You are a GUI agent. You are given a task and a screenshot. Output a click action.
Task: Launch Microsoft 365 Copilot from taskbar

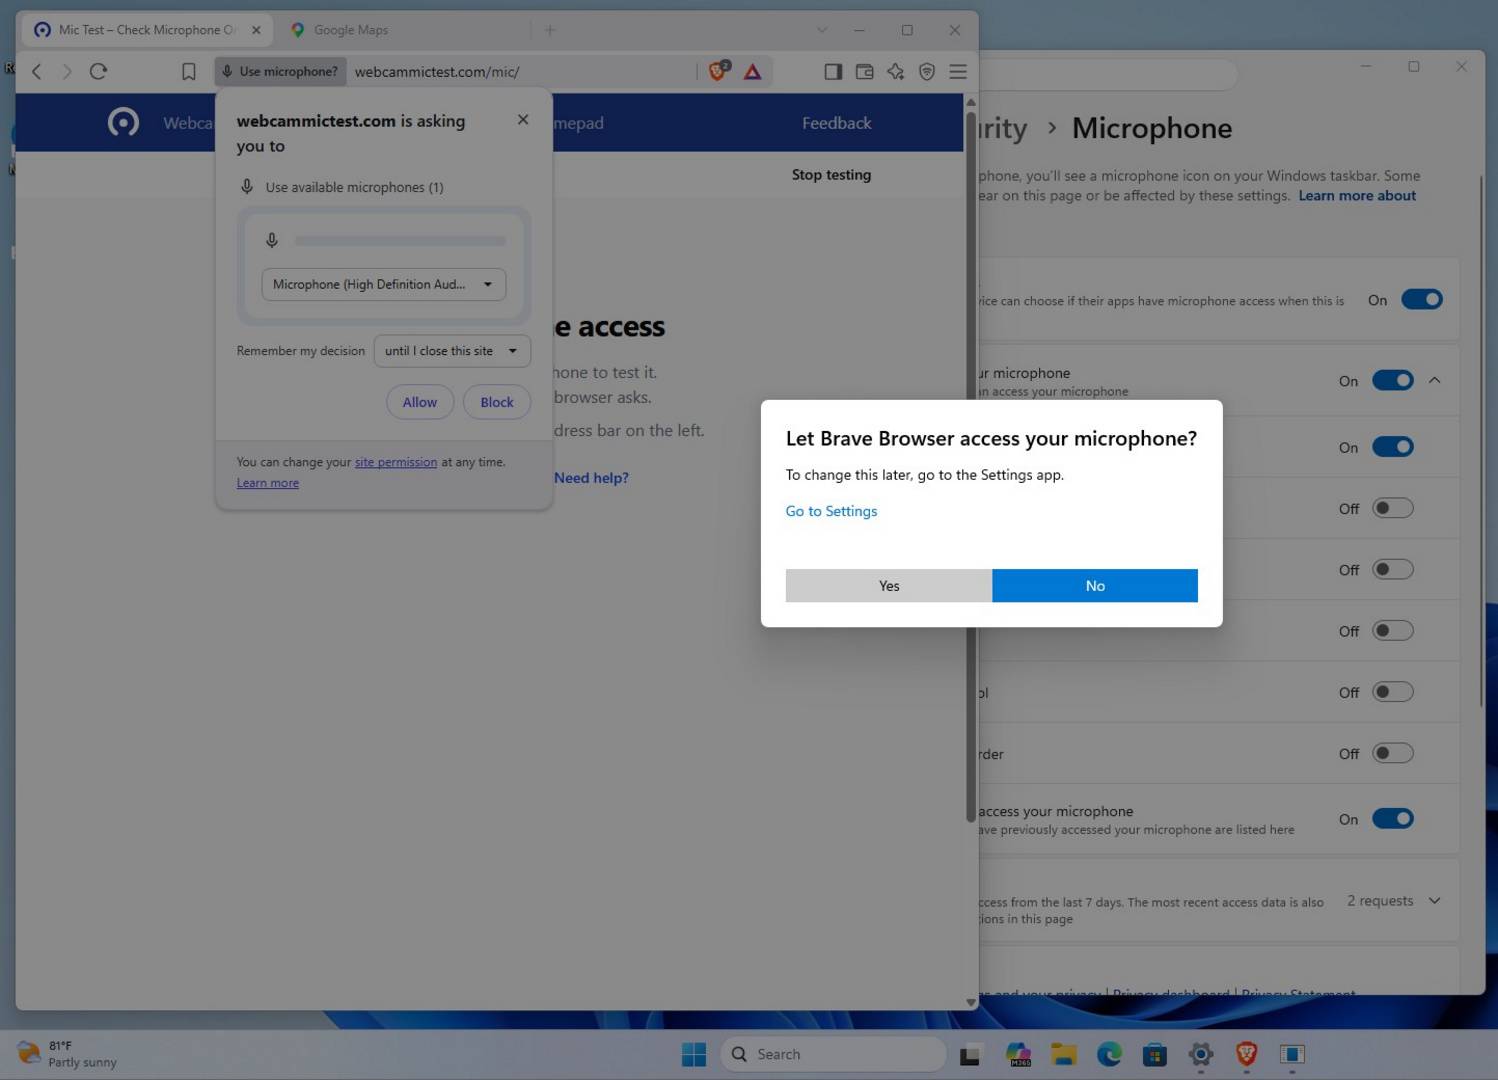coord(1018,1054)
